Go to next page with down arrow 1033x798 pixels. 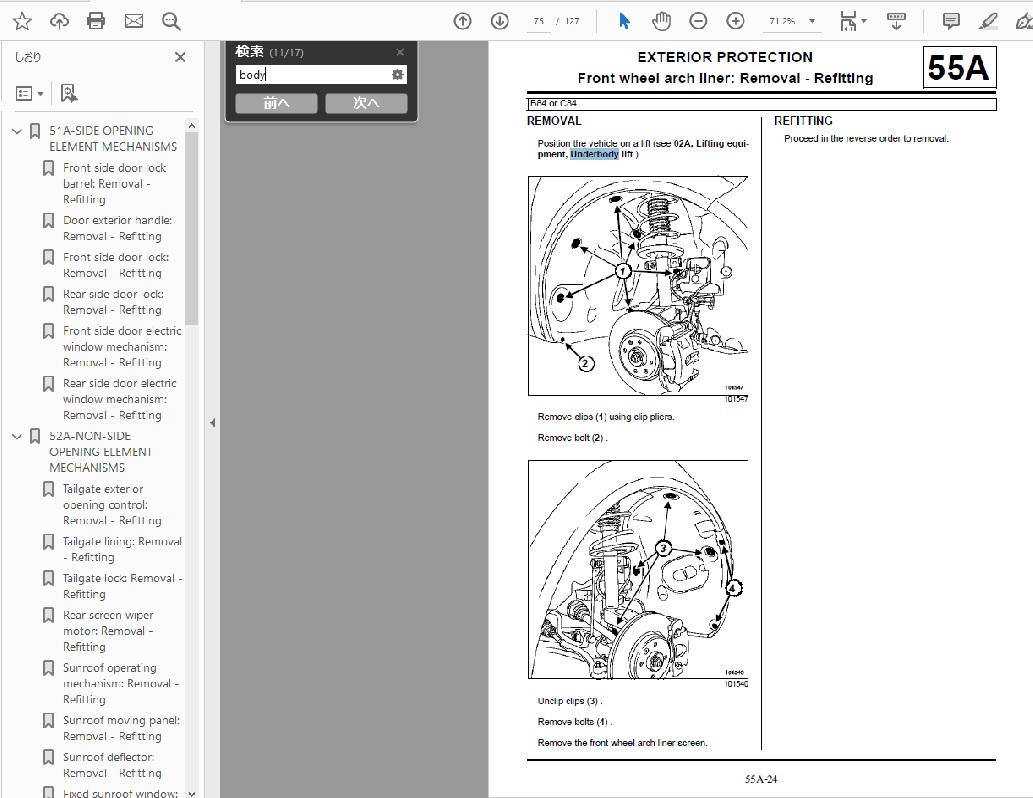pos(499,21)
